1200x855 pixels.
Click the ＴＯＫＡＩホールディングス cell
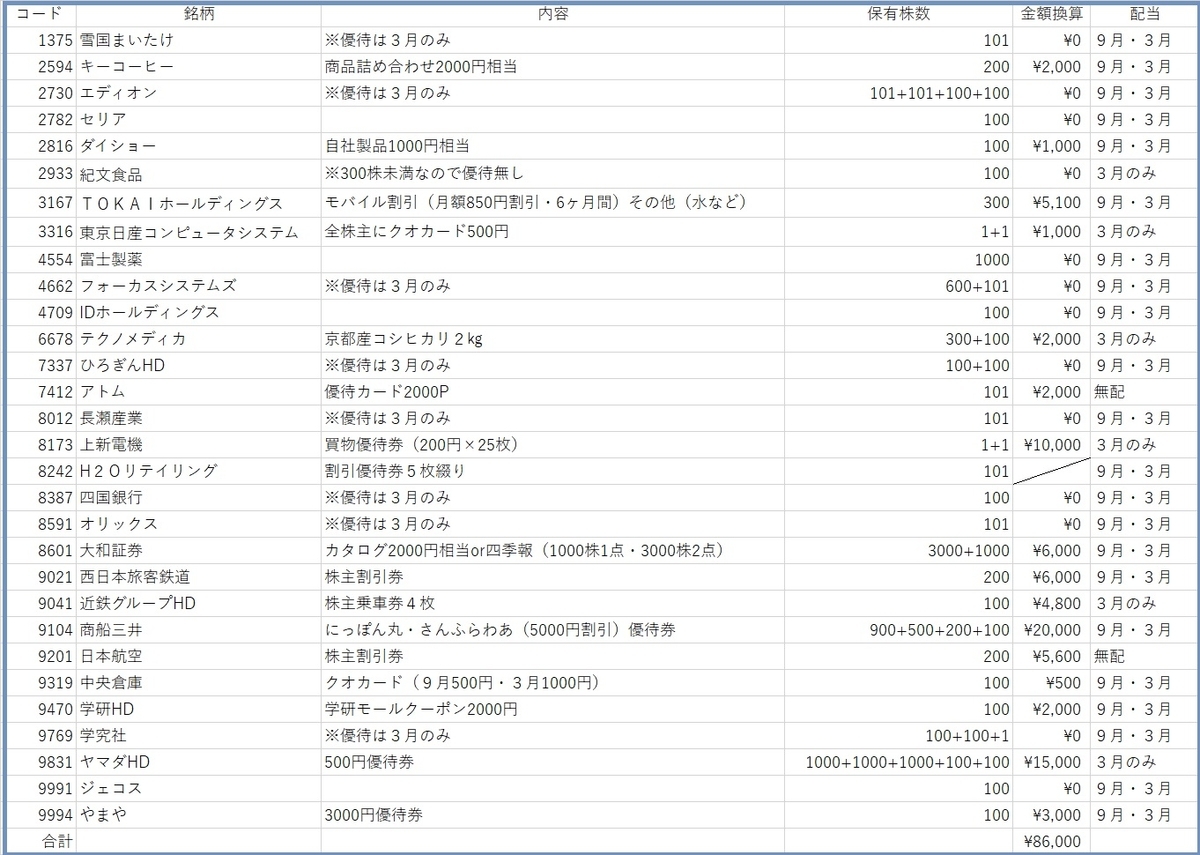tap(199, 203)
